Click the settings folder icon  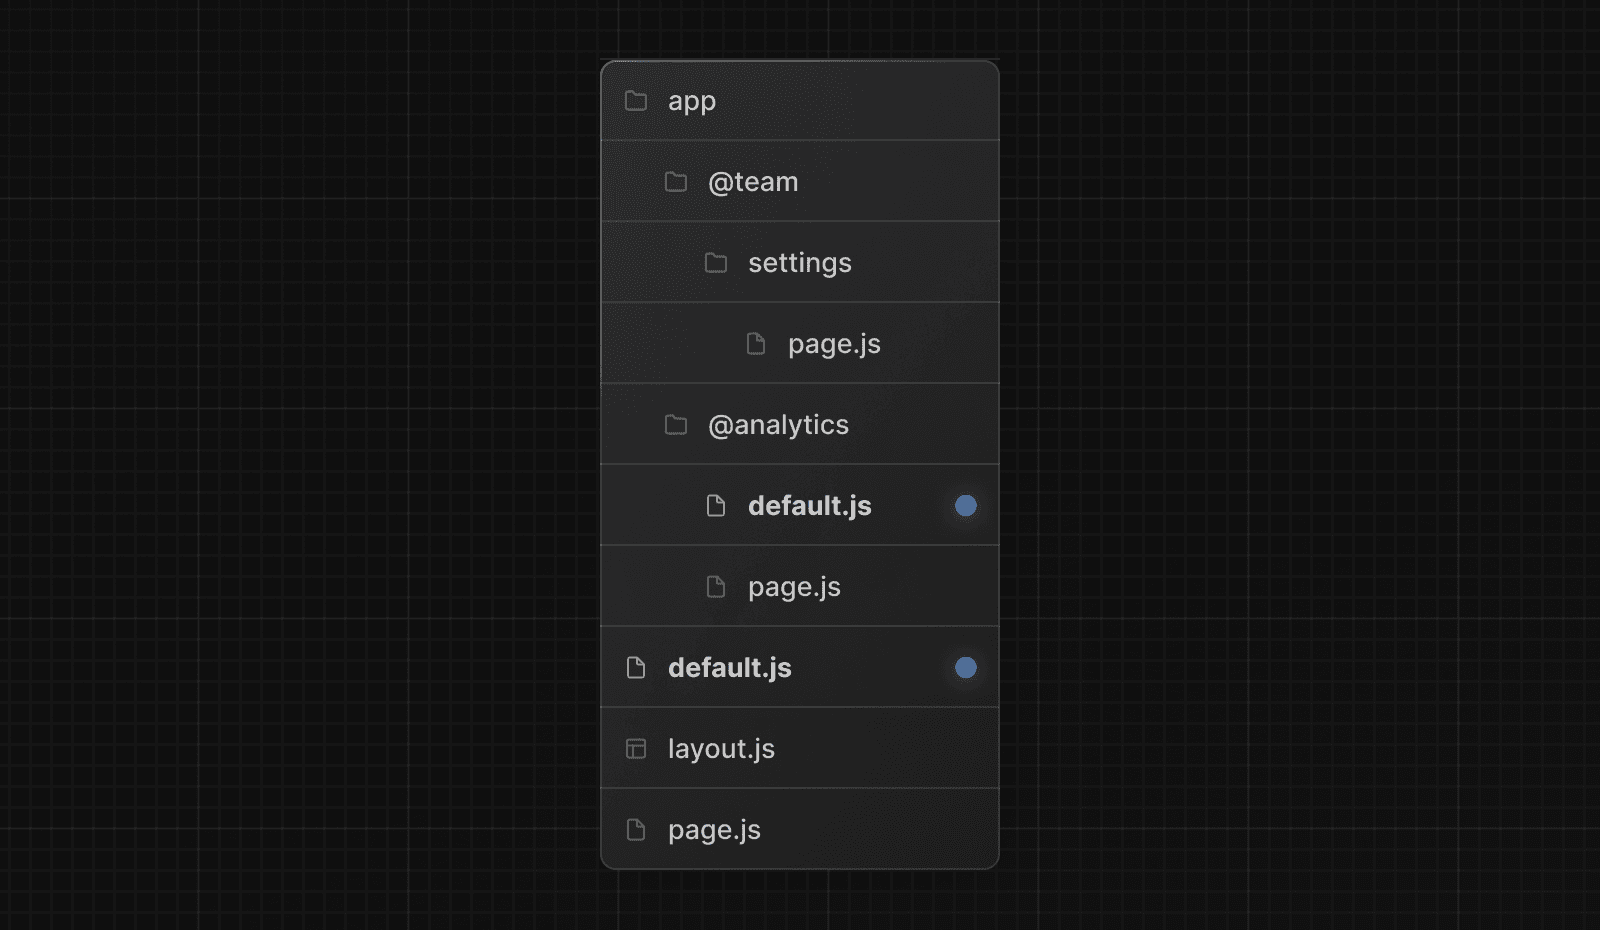tap(716, 263)
